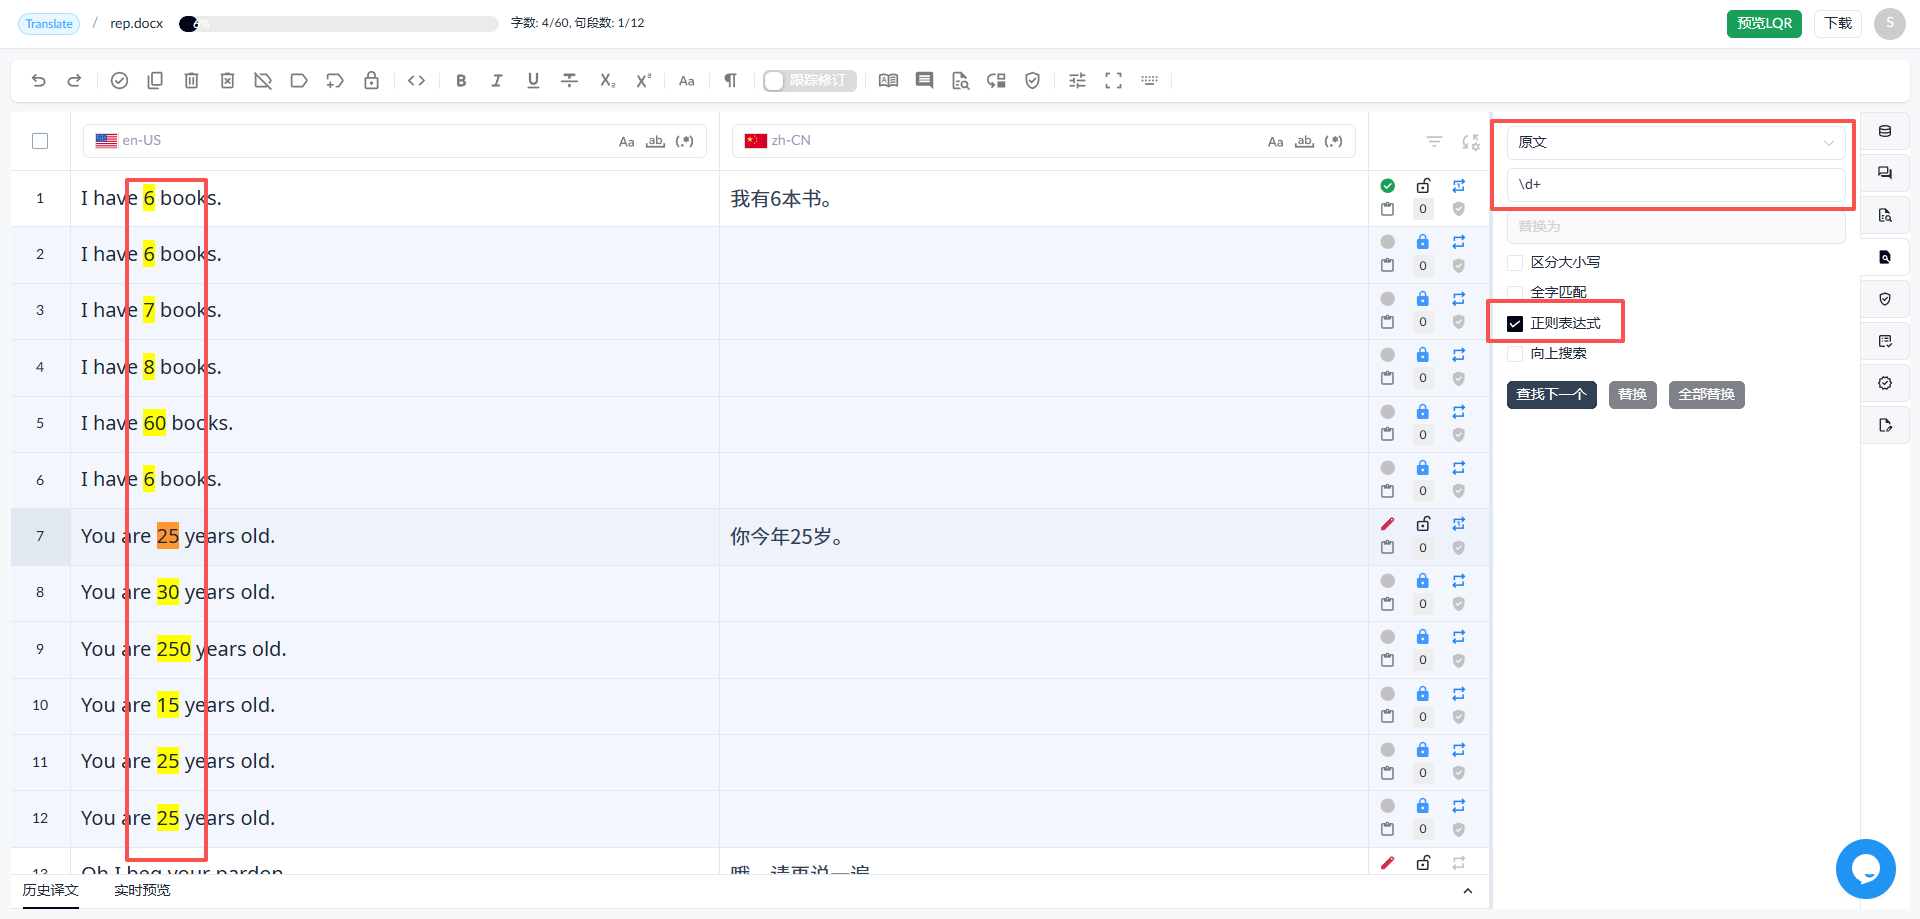The image size is (1920, 919).
Task: Uncheck the regular expression checkbox
Action: tap(1515, 324)
